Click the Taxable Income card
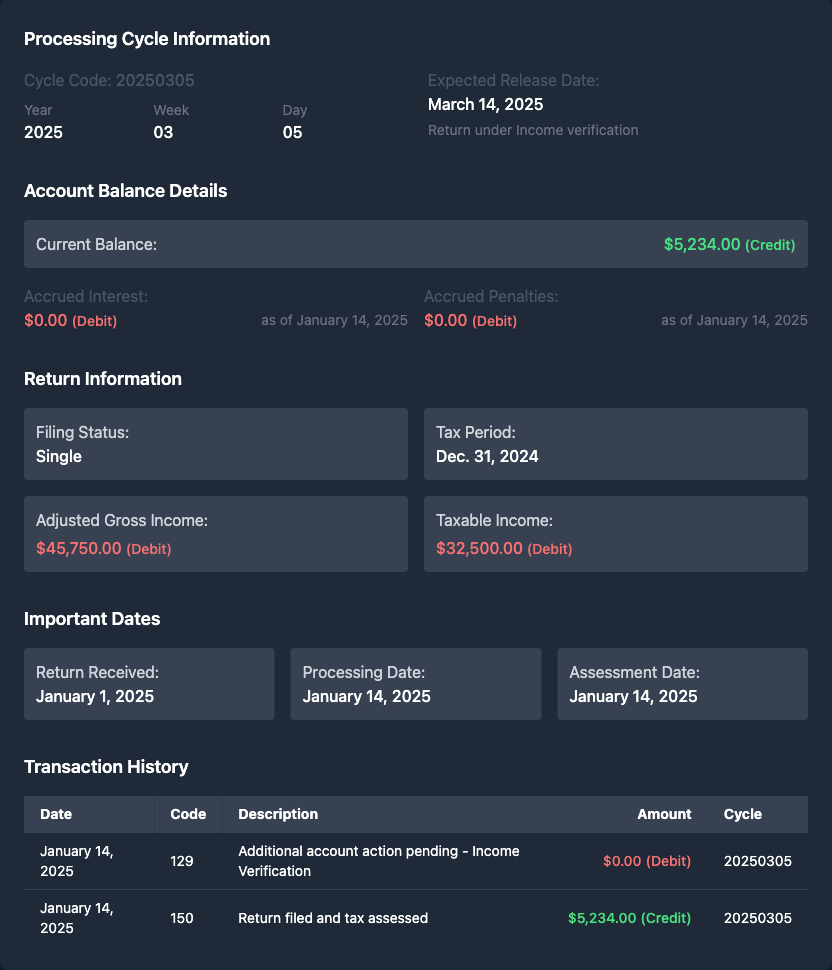Image resolution: width=832 pixels, height=970 pixels. (x=615, y=534)
